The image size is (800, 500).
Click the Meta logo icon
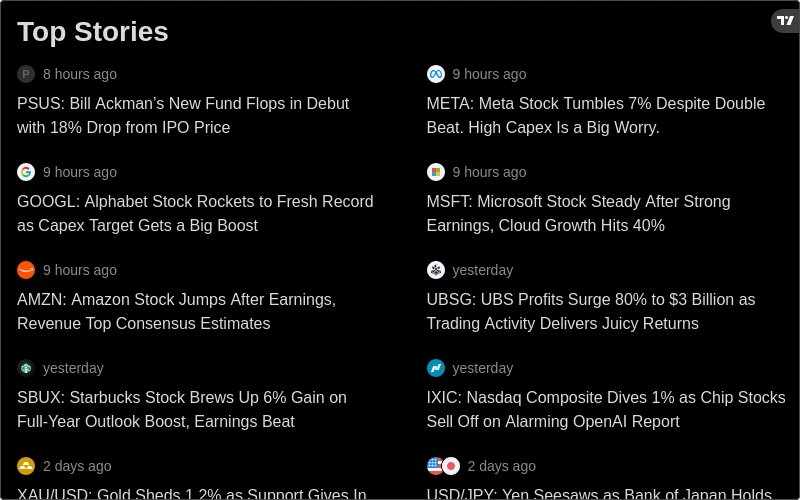[436, 74]
